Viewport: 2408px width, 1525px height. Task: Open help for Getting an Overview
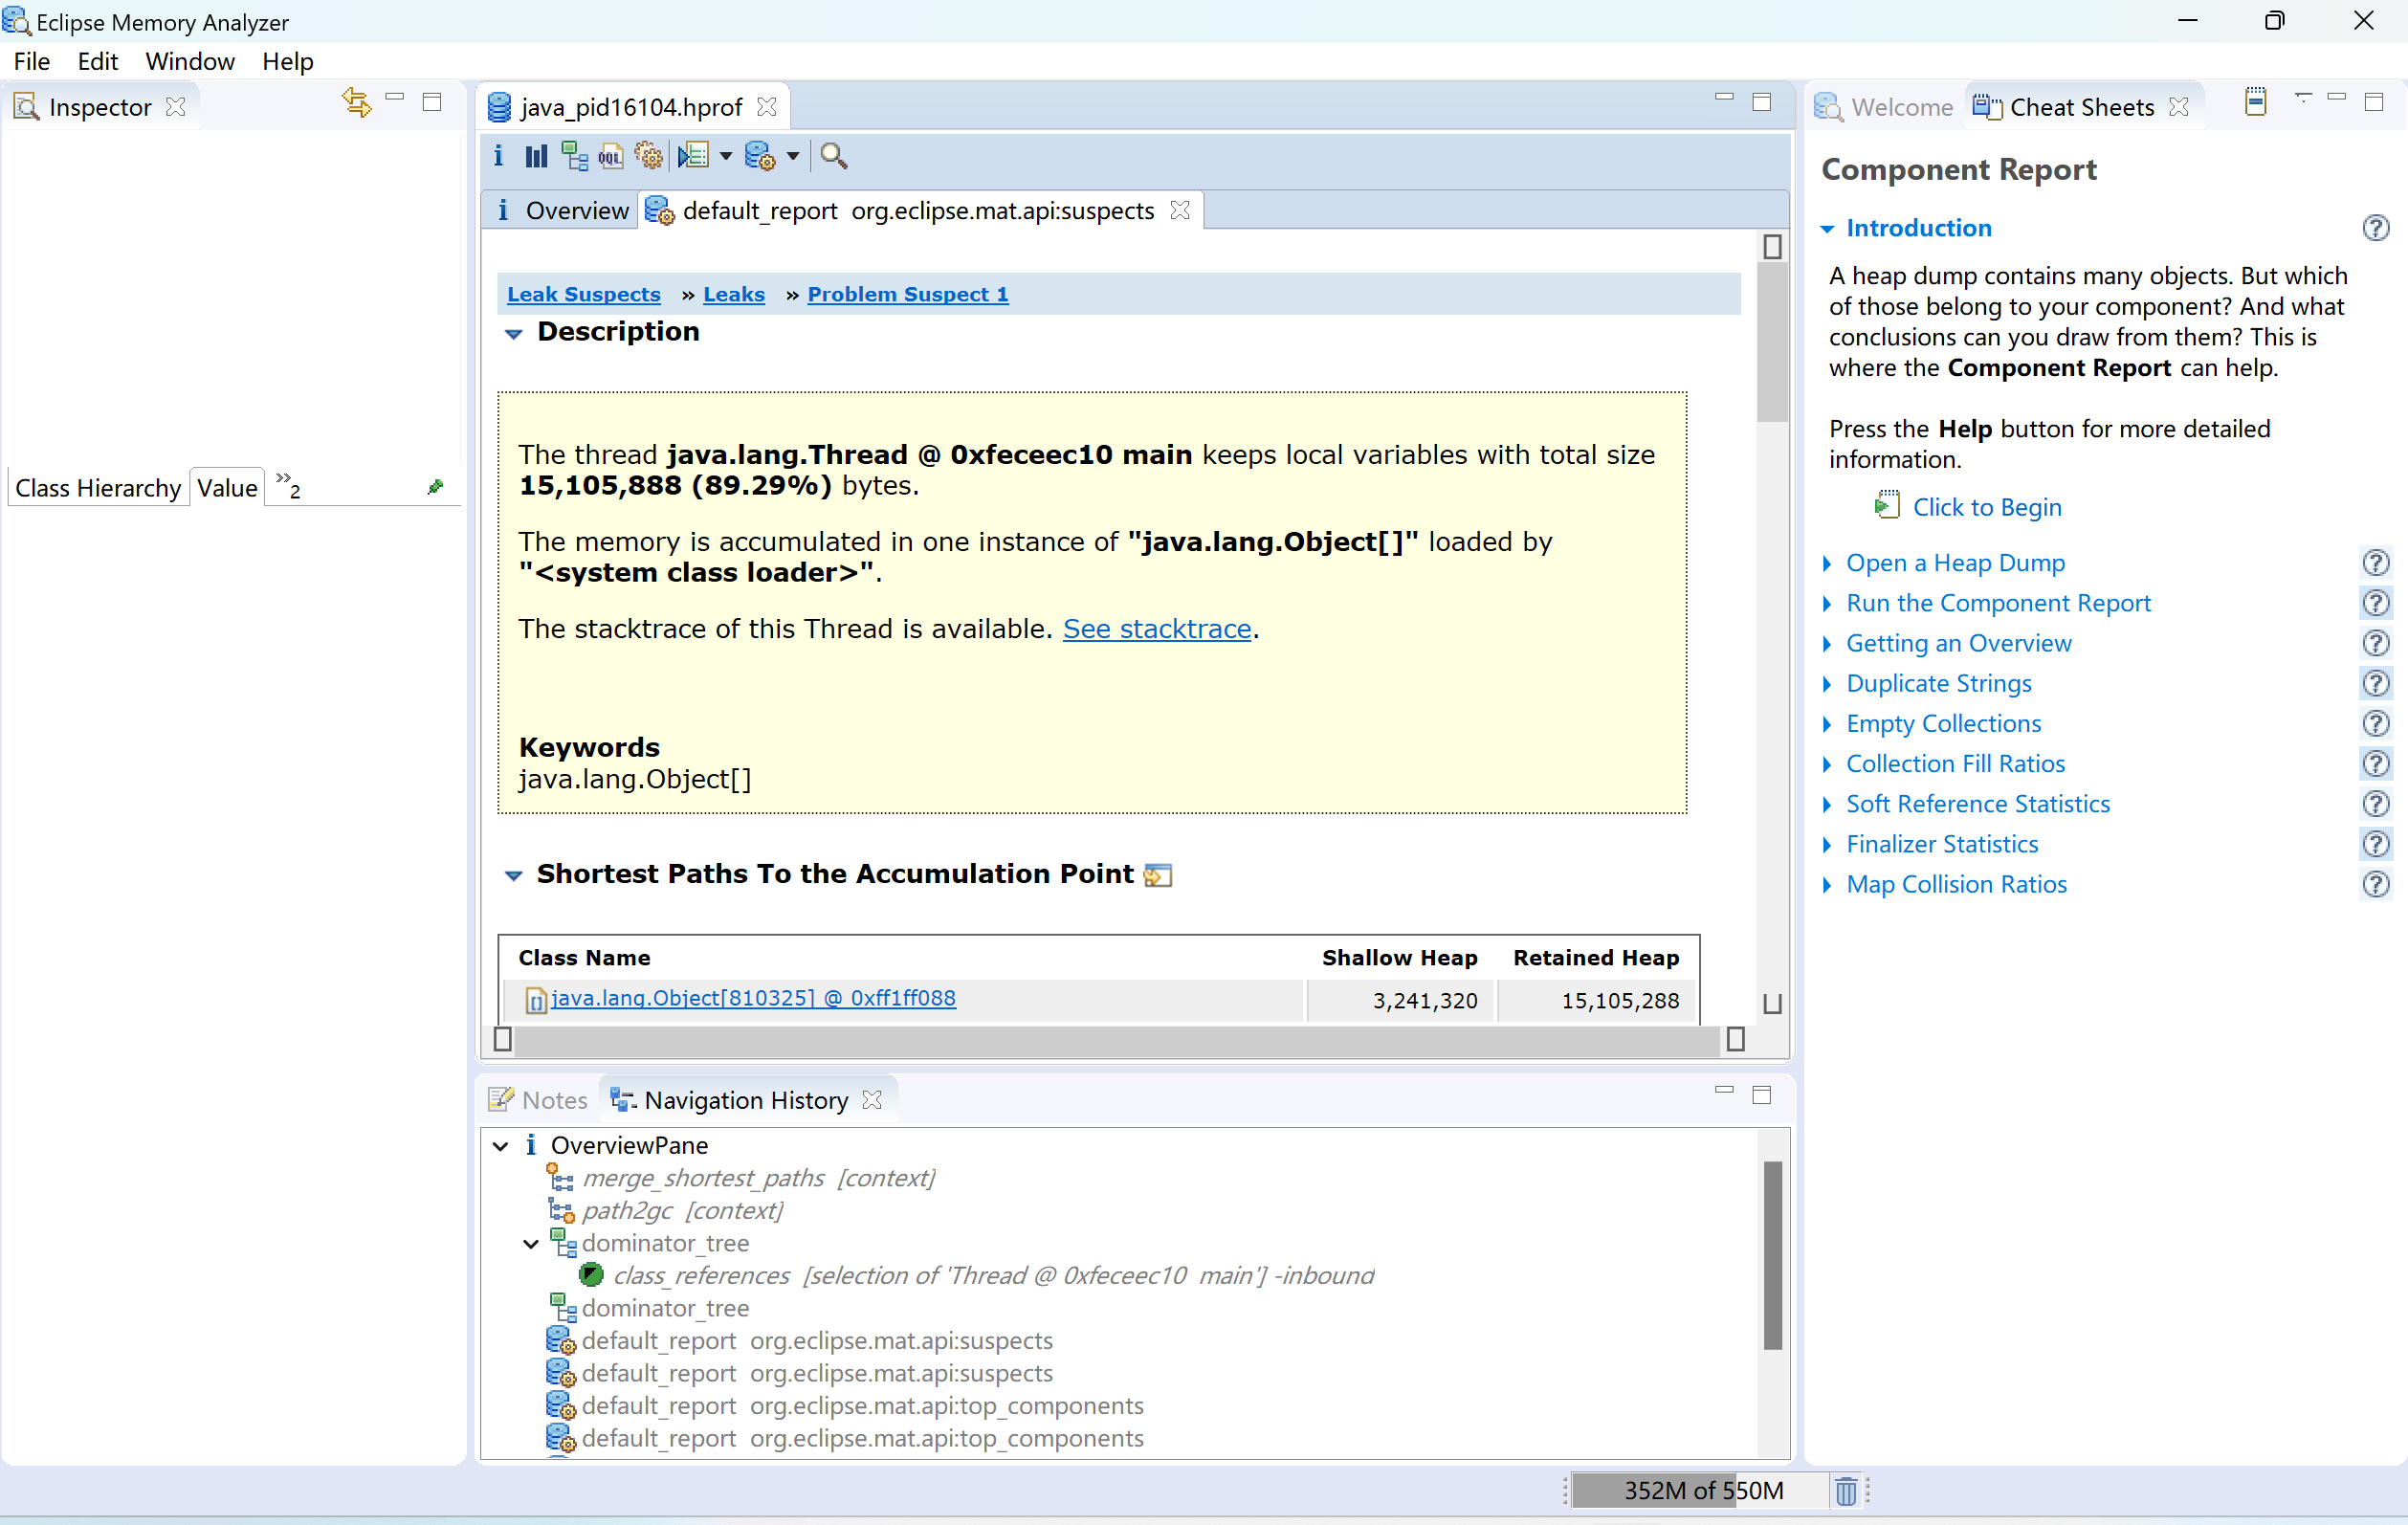tap(2375, 643)
